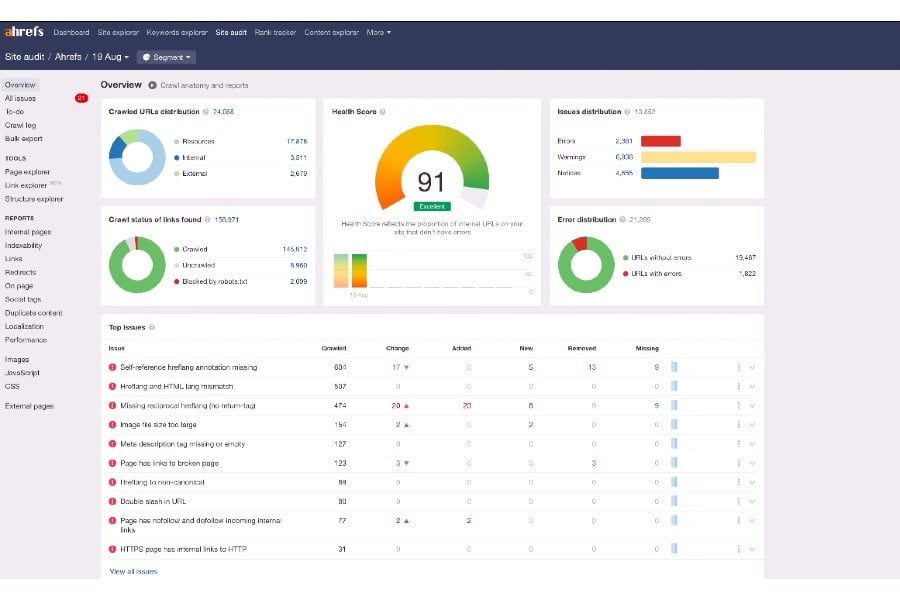Open Bulk export in sidebar
The image size is (900, 600).
[24, 138]
